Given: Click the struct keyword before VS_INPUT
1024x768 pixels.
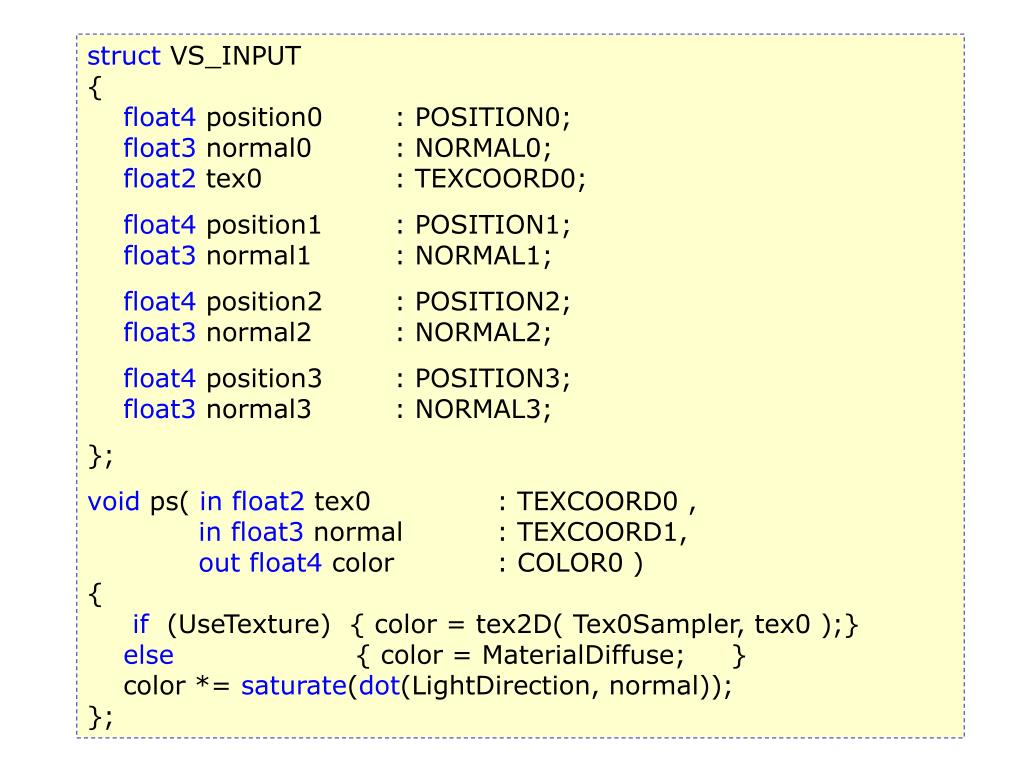Looking at the screenshot, I should click(x=123, y=56).
